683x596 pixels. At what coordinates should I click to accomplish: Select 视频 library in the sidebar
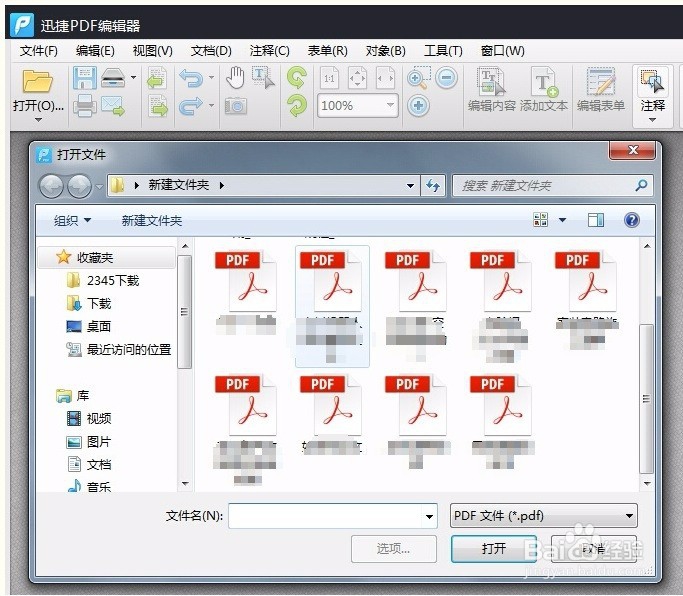pos(89,418)
